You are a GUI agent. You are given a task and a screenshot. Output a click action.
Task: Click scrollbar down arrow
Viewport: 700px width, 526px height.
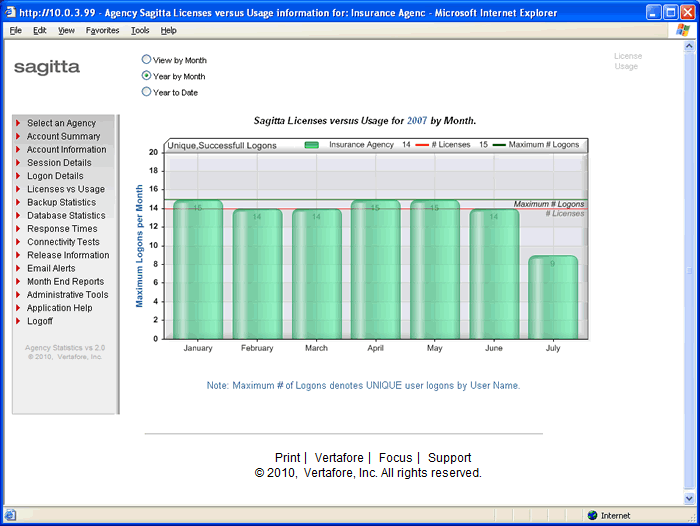[689, 498]
